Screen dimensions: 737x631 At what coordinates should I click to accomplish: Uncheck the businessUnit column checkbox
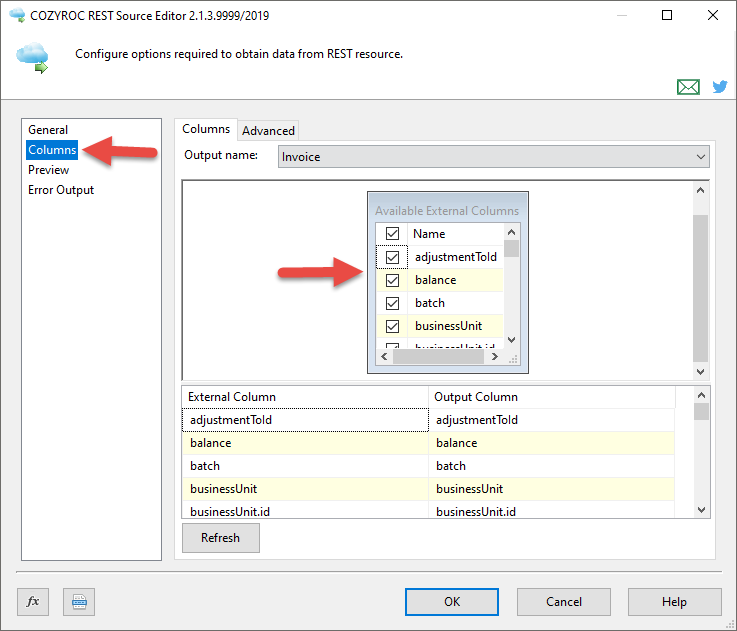point(392,326)
